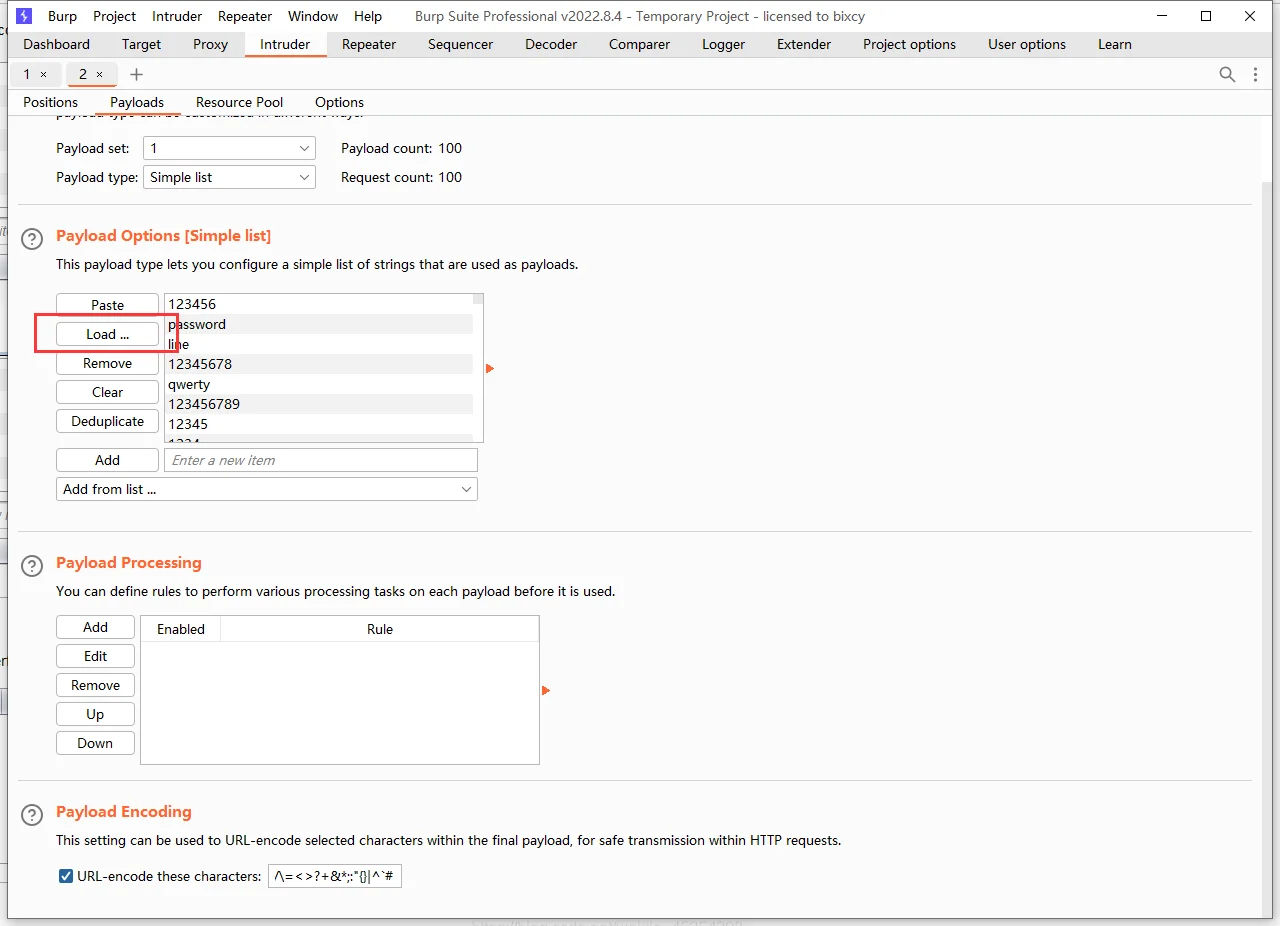The image size is (1280, 926).
Task: Add a new Intruder tab with plus icon
Action: pos(137,74)
